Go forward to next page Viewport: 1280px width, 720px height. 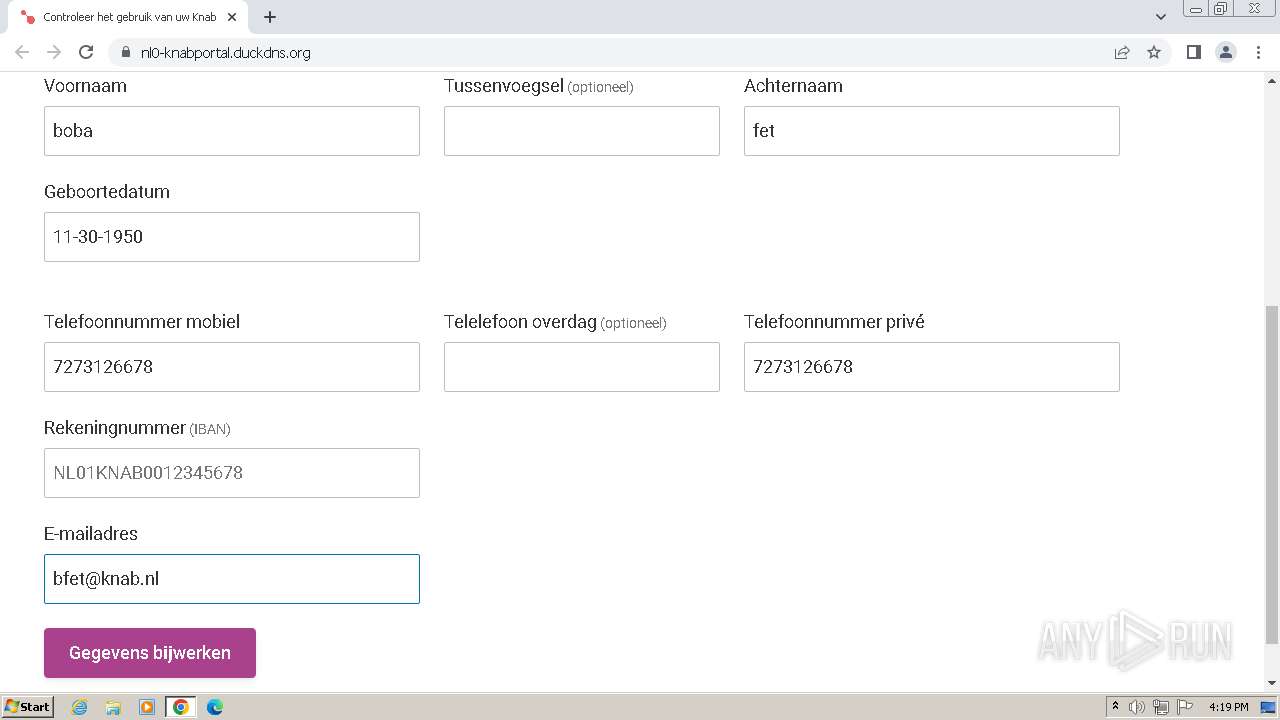54,52
